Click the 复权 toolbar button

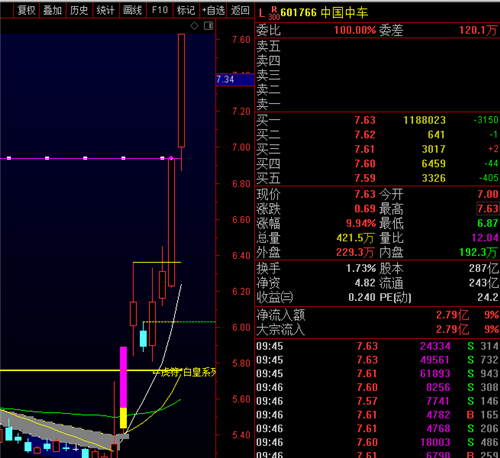[26, 10]
